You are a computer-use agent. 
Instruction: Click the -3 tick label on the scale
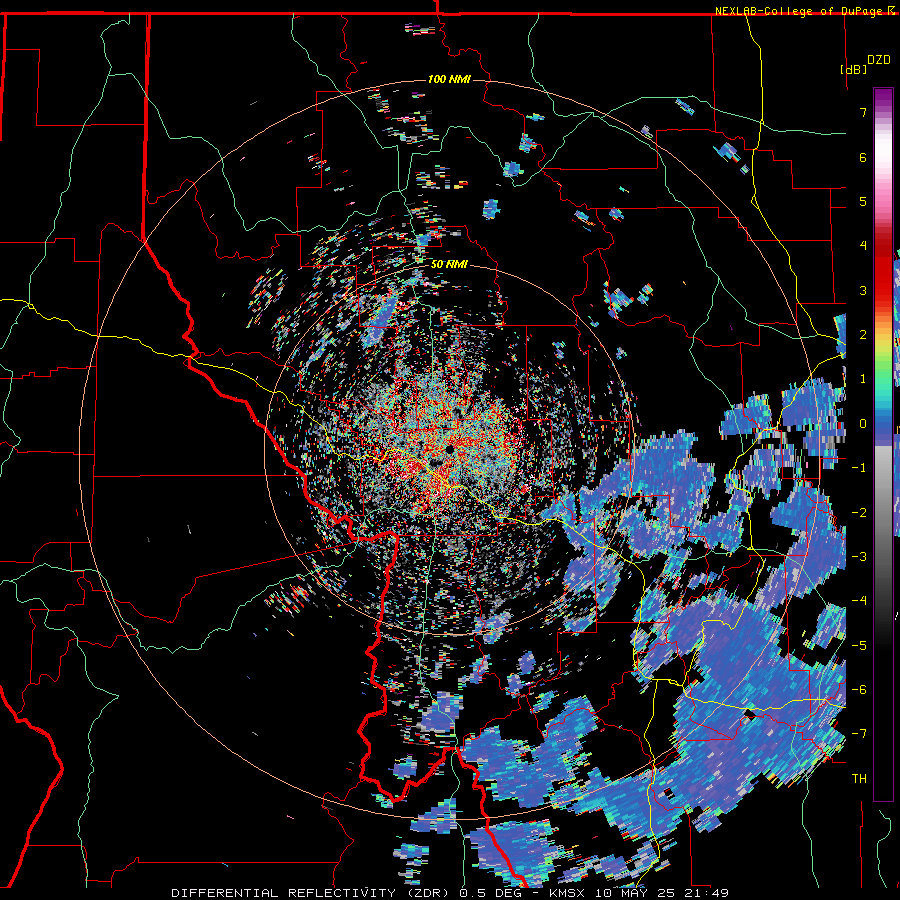click(x=859, y=557)
